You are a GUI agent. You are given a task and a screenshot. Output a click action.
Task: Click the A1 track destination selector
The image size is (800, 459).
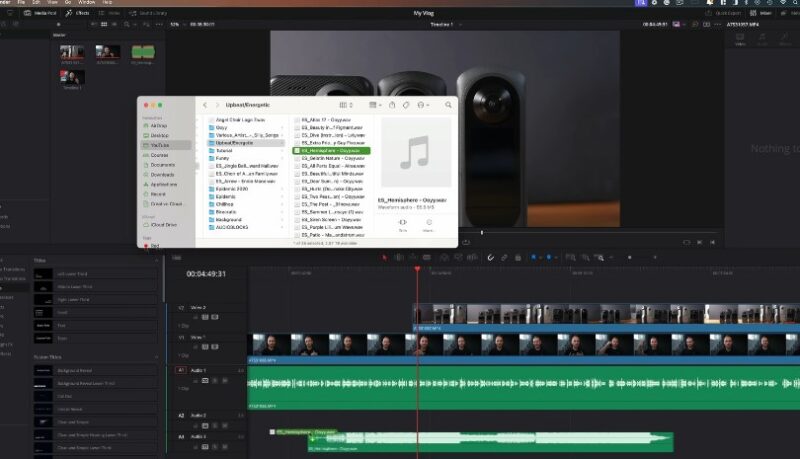[181, 370]
